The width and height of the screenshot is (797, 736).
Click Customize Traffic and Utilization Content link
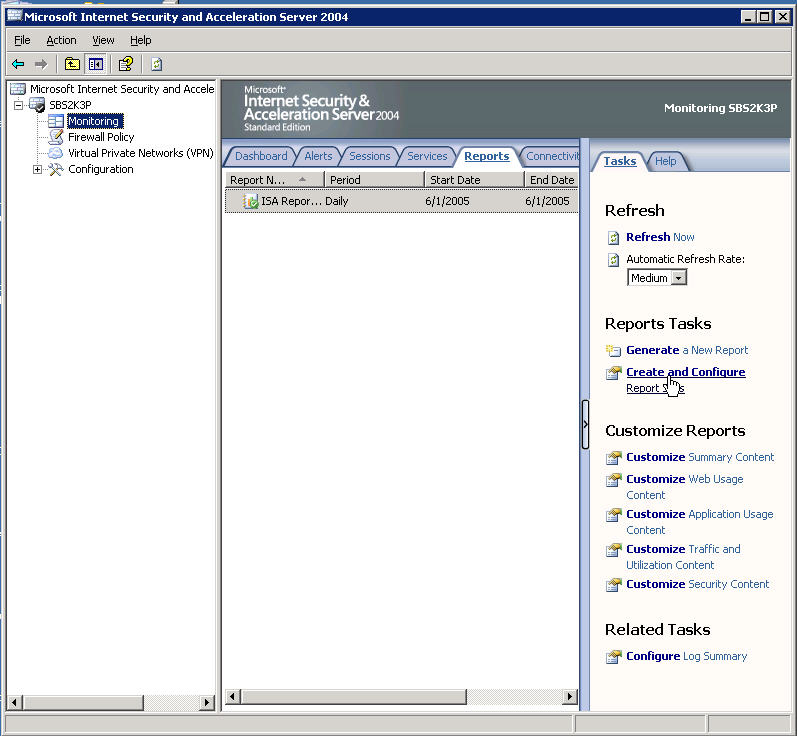pyautogui.click(x=683, y=557)
